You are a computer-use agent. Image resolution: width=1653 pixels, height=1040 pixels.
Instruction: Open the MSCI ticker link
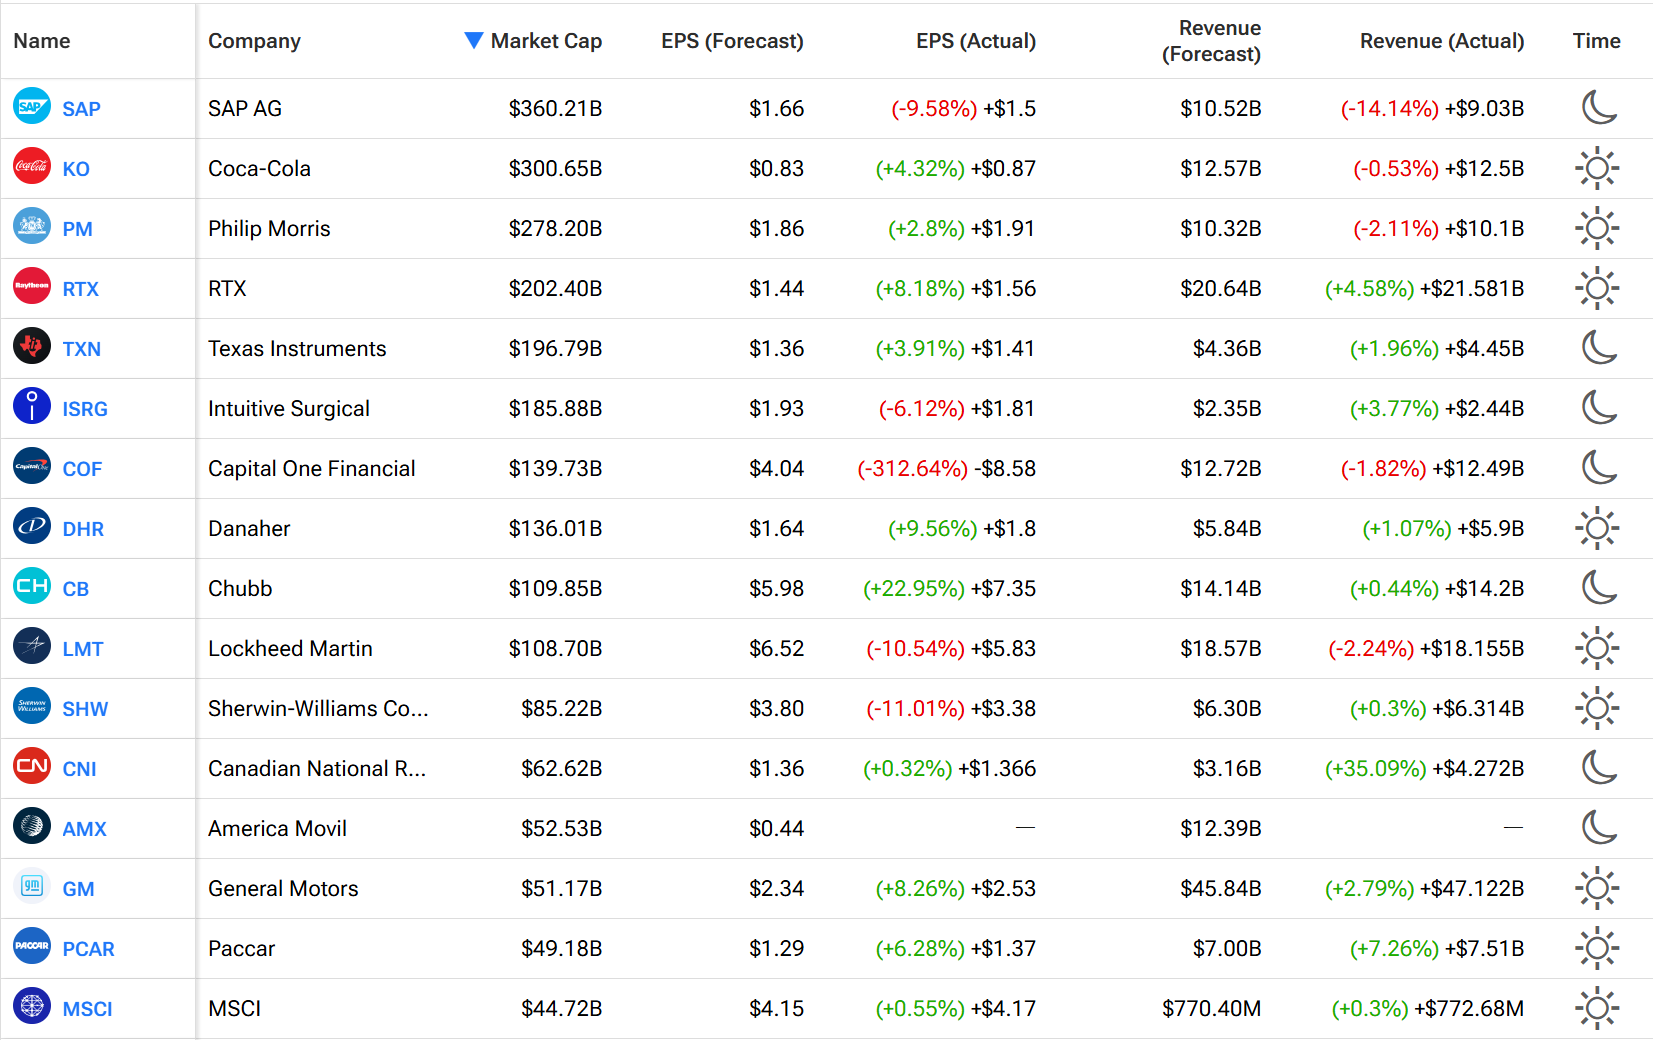coord(87,1009)
